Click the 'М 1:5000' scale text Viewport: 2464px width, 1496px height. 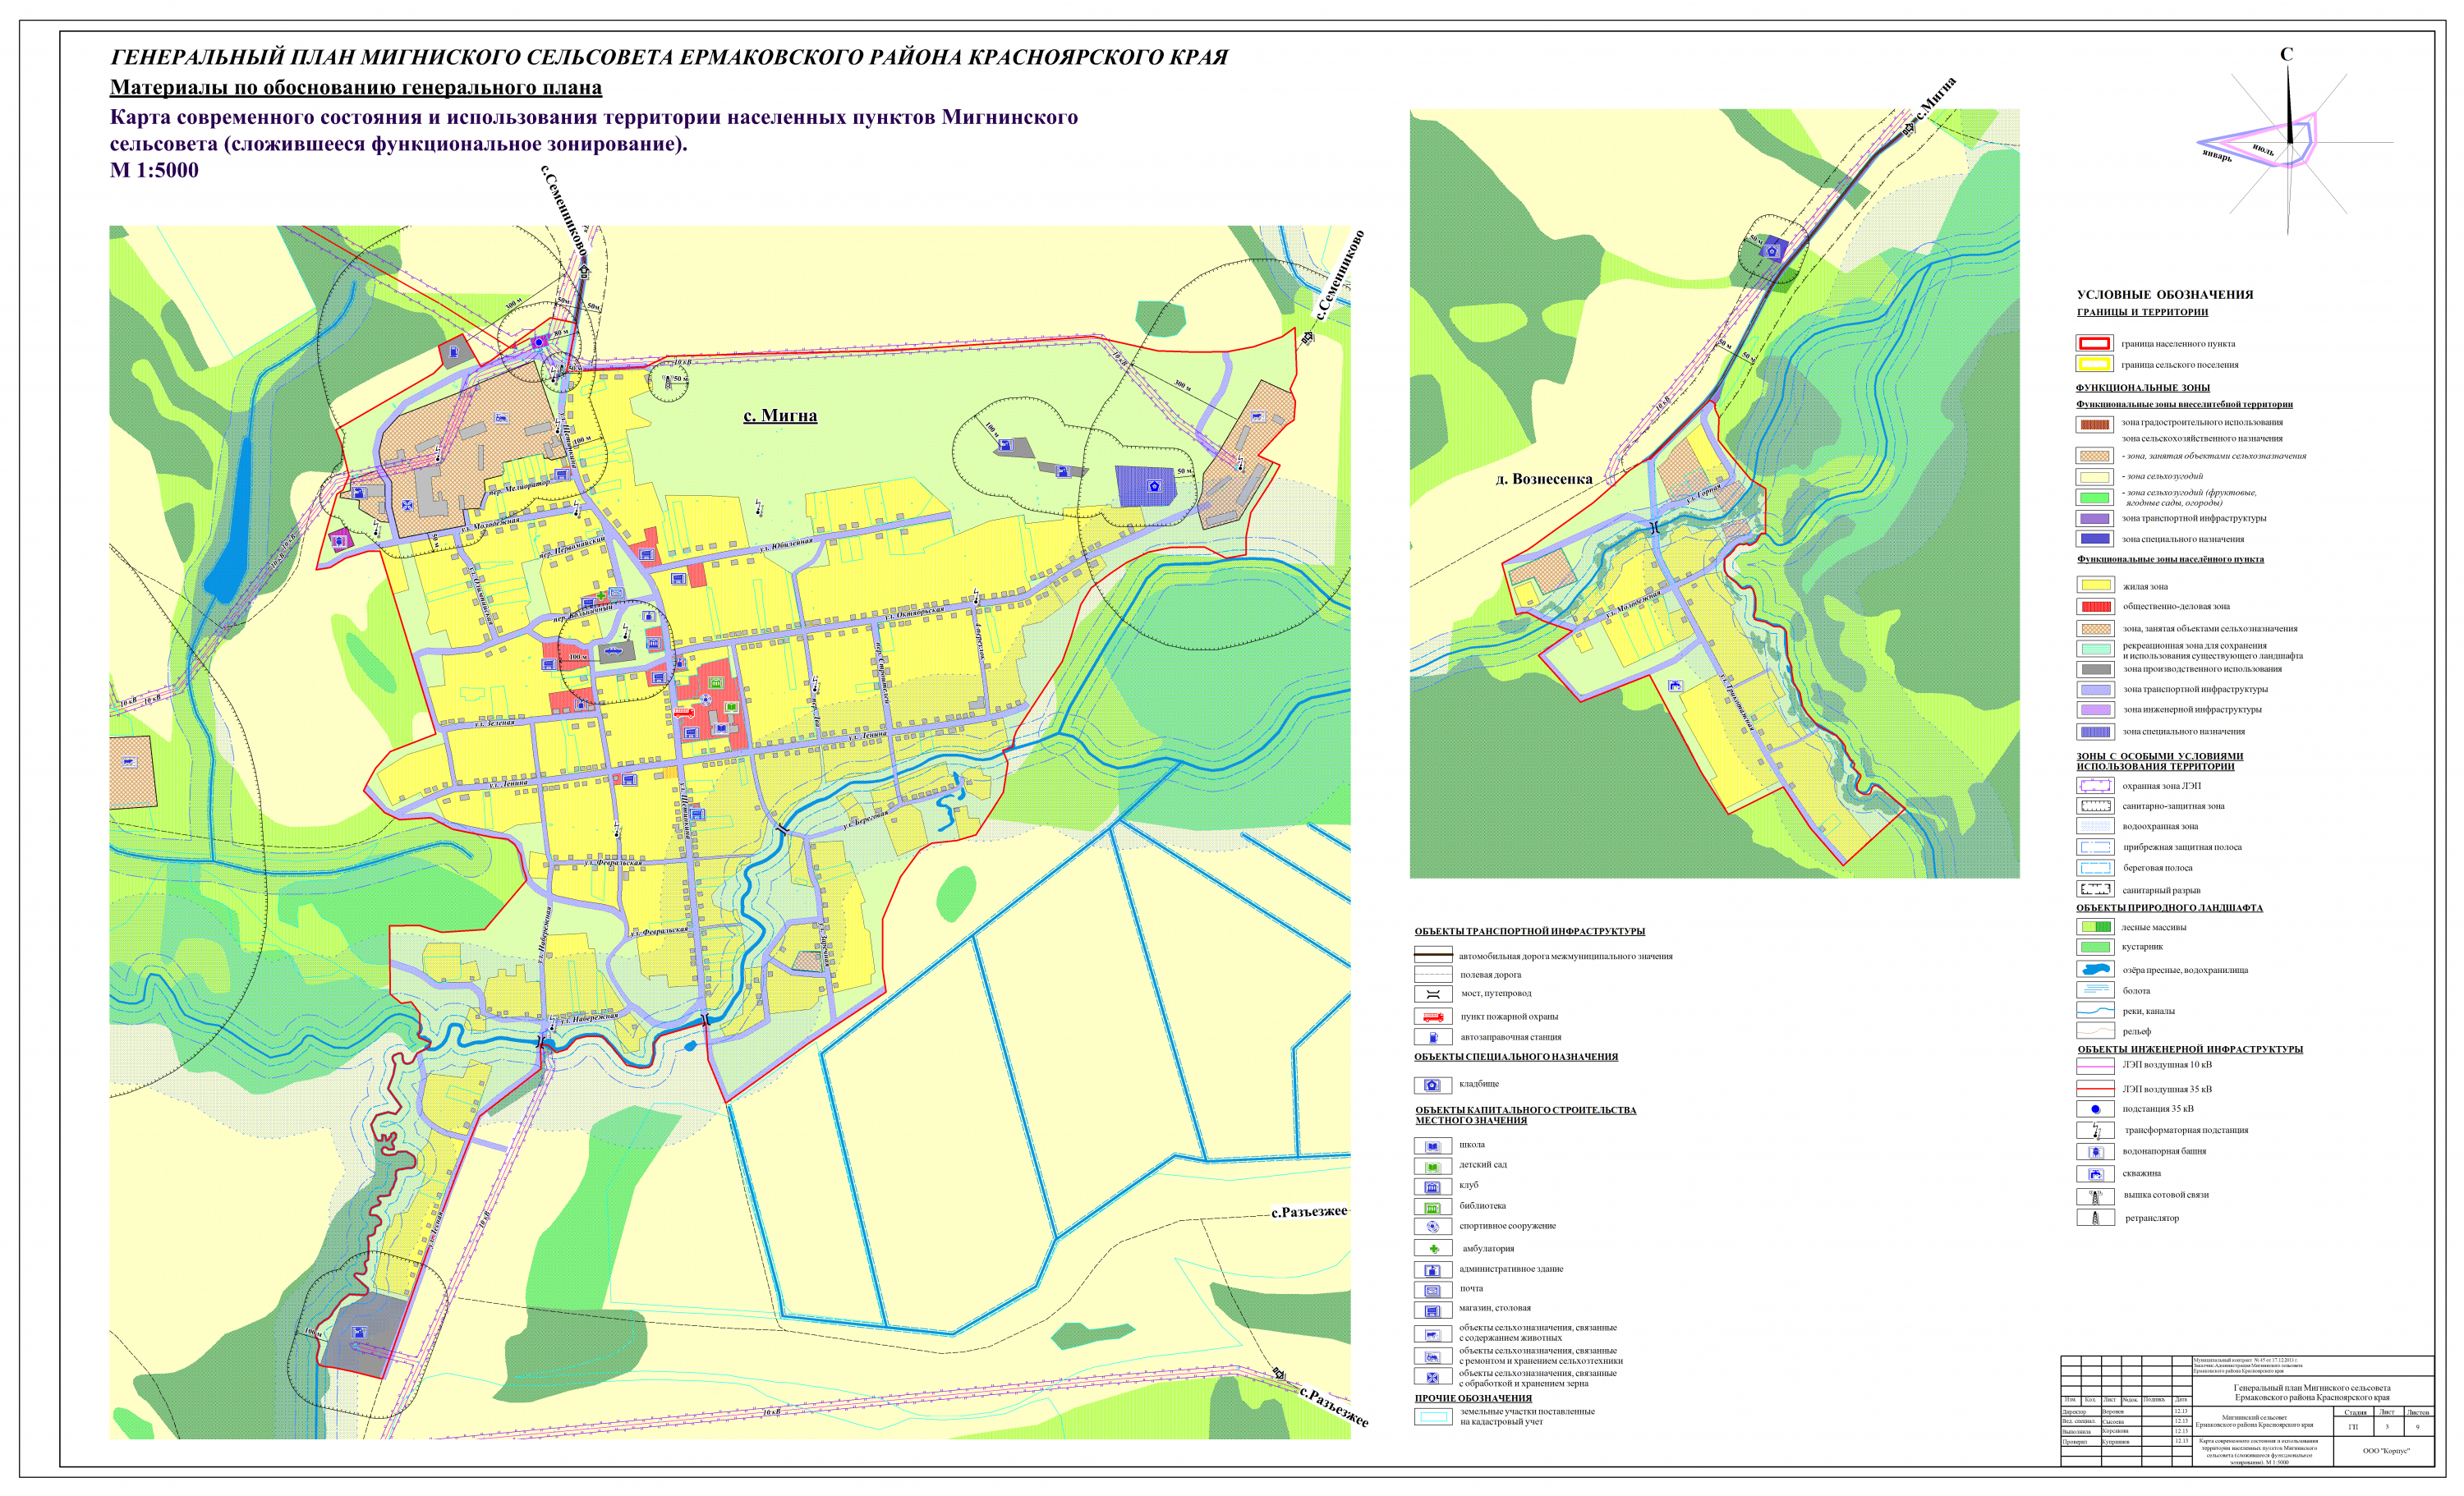pyautogui.click(x=154, y=170)
